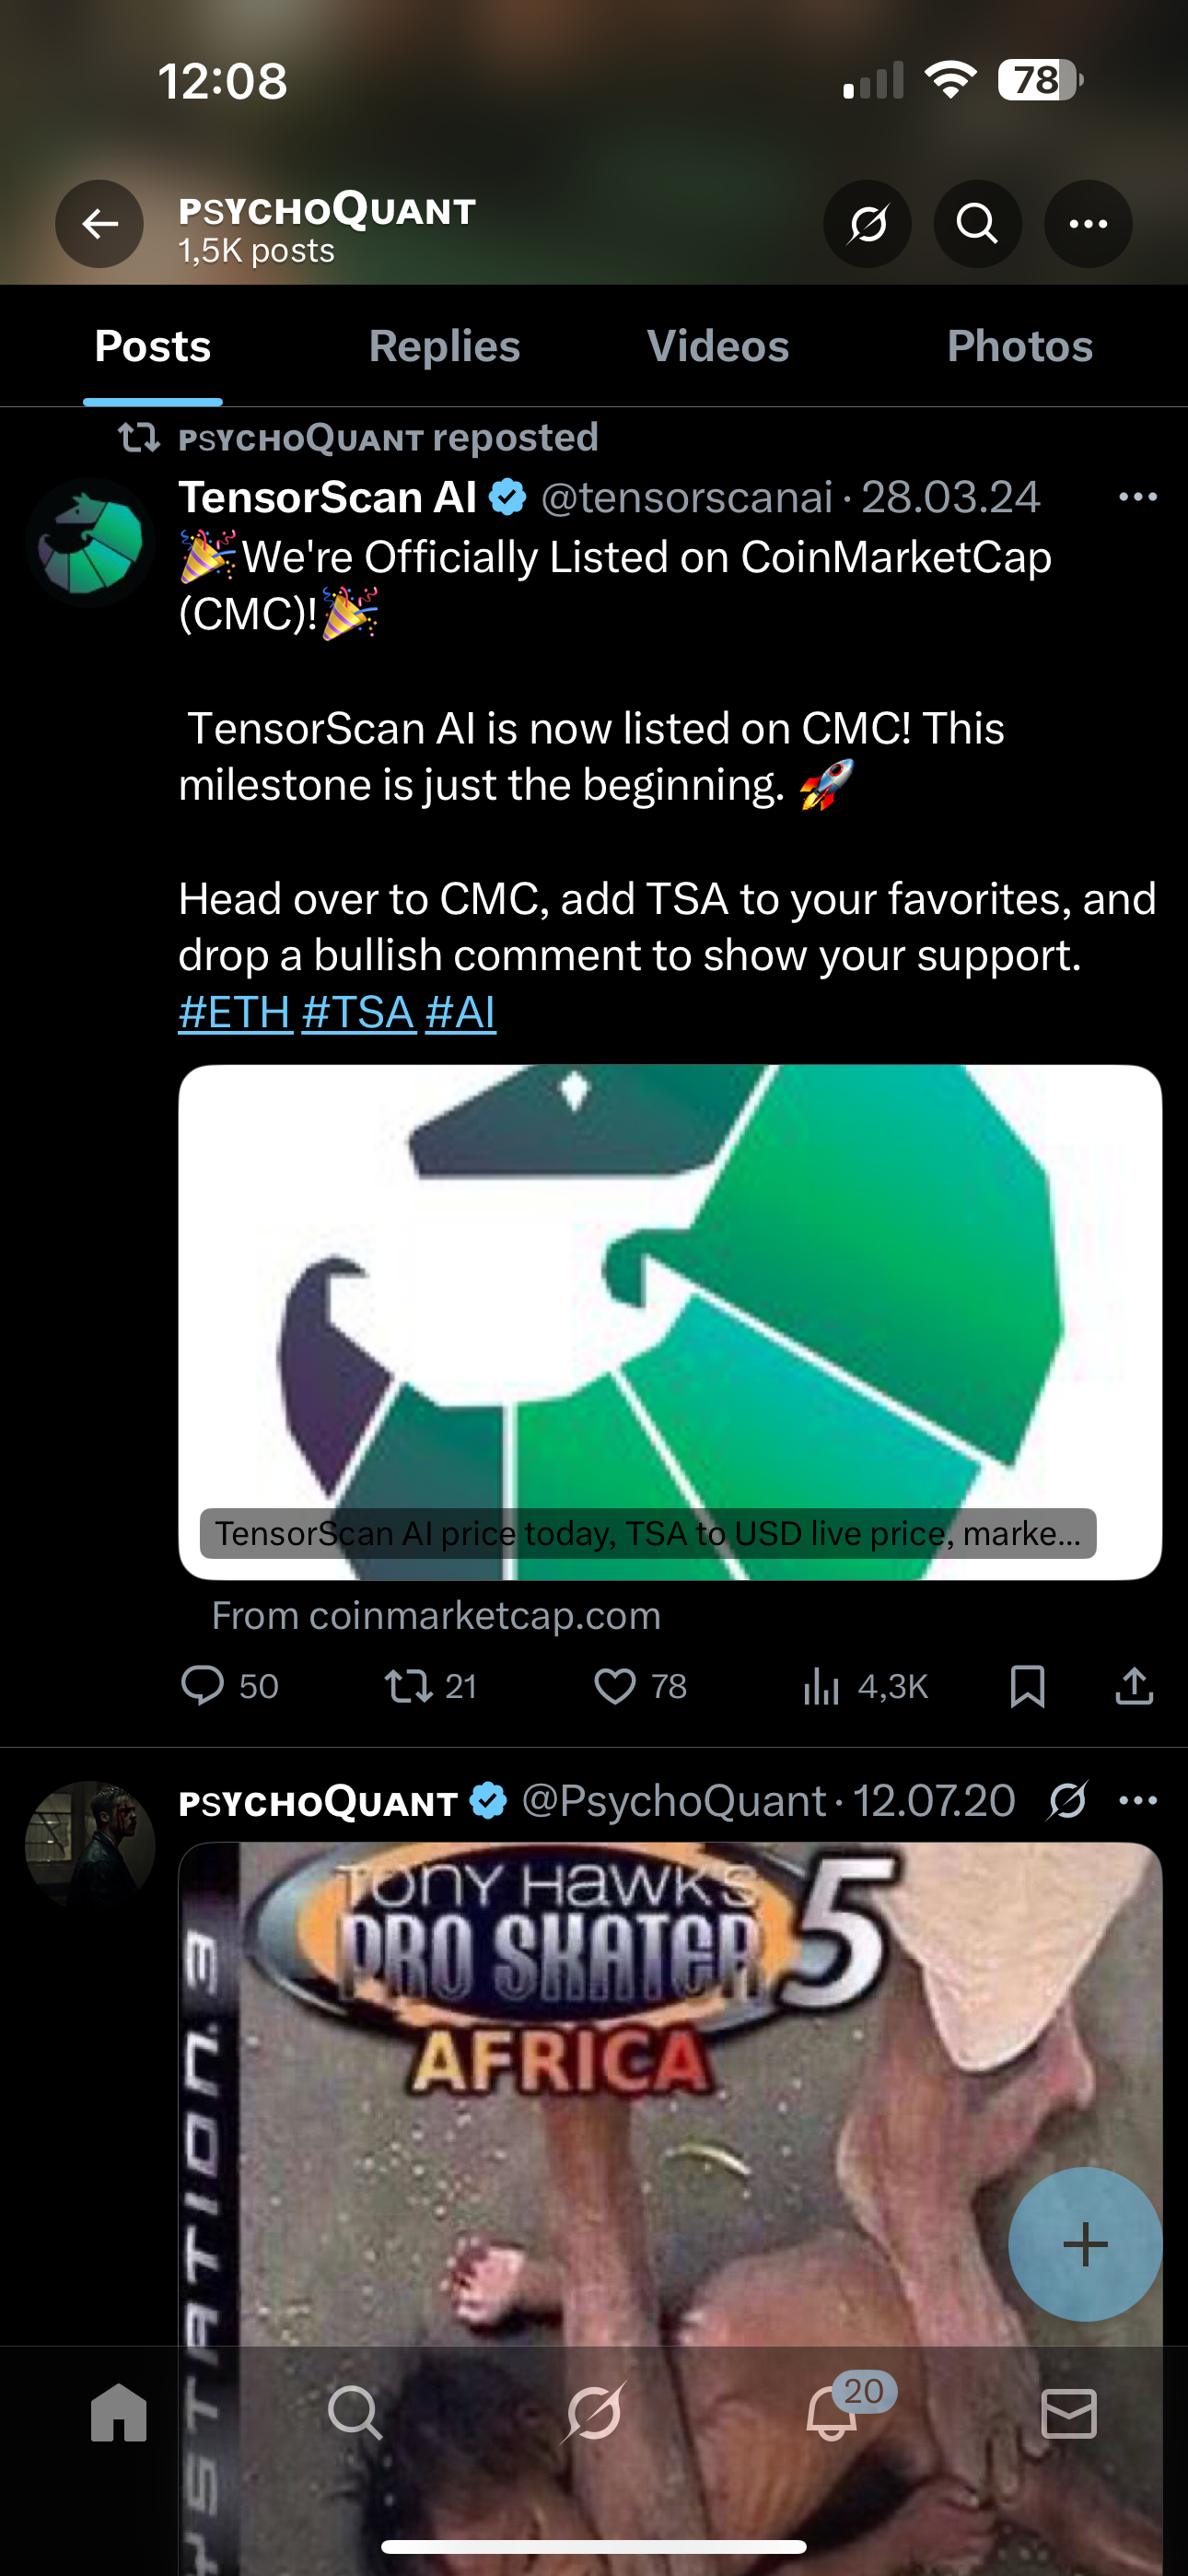Tap the back arrow button

99,224
